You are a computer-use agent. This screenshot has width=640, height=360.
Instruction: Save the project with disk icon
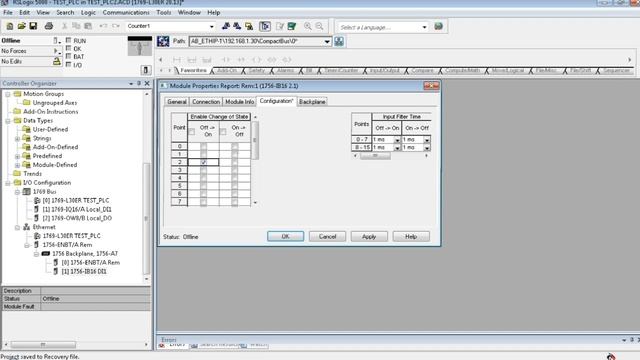click(33, 26)
